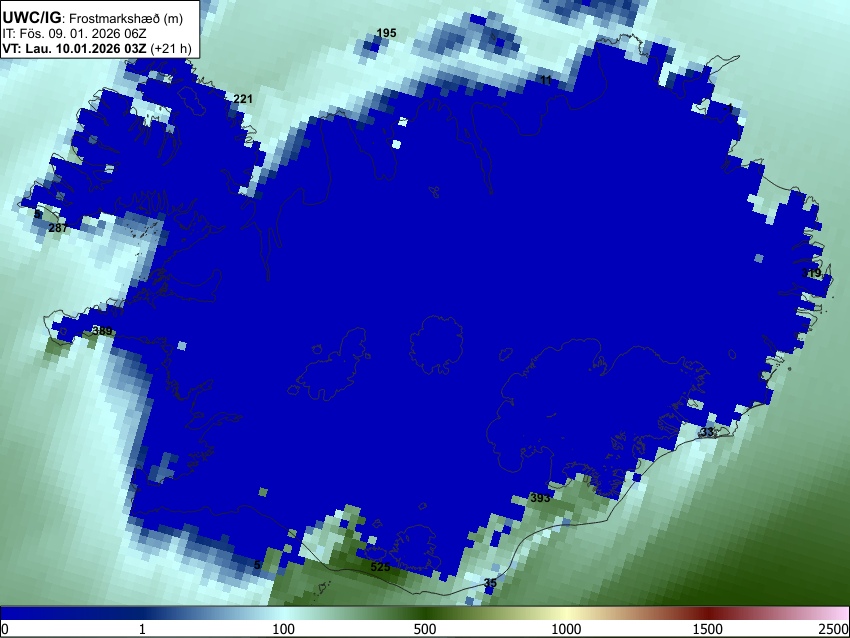This screenshot has width=850, height=638.
Task: Click the pale yellow color scale section above 1000
Action: [566, 614]
